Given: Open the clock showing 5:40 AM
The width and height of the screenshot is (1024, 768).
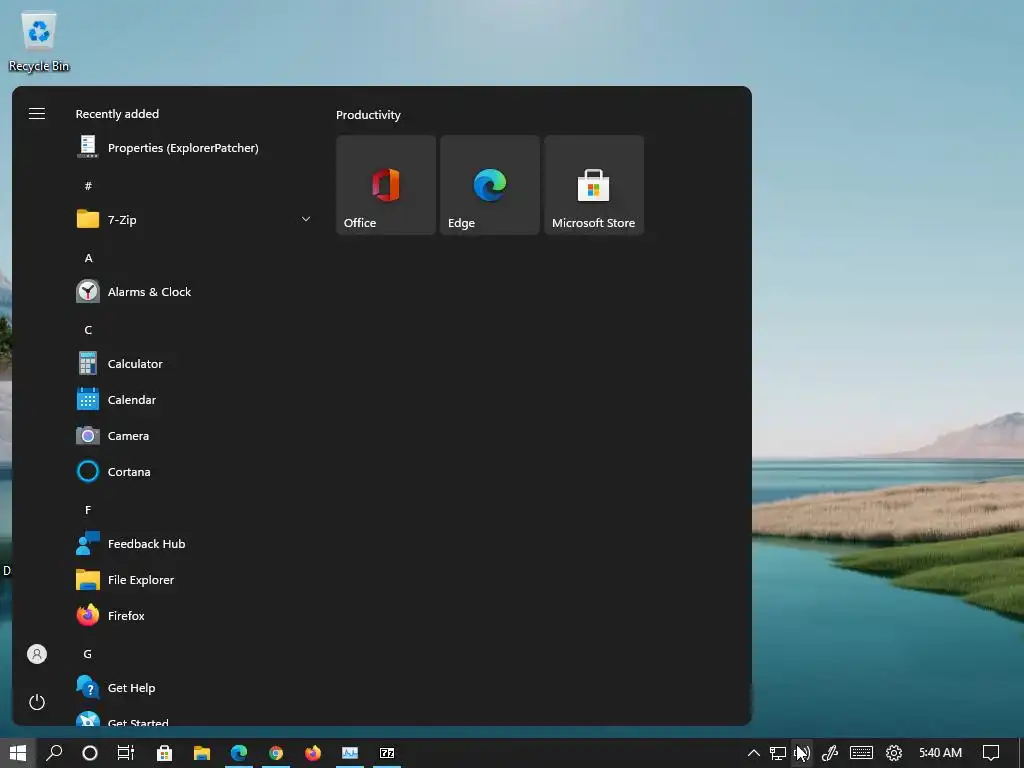Looking at the screenshot, I should [x=940, y=753].
